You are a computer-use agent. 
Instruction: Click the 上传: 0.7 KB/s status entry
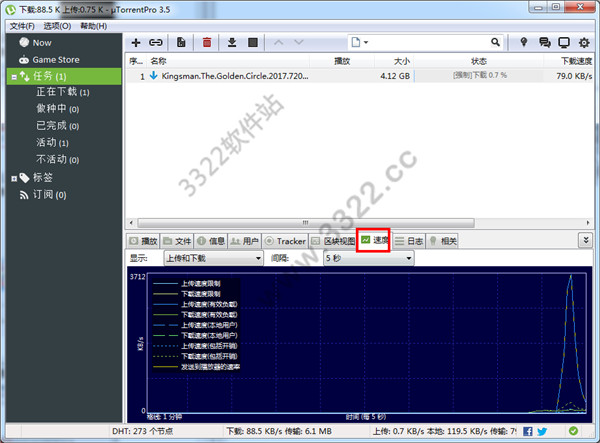point(445,431)
